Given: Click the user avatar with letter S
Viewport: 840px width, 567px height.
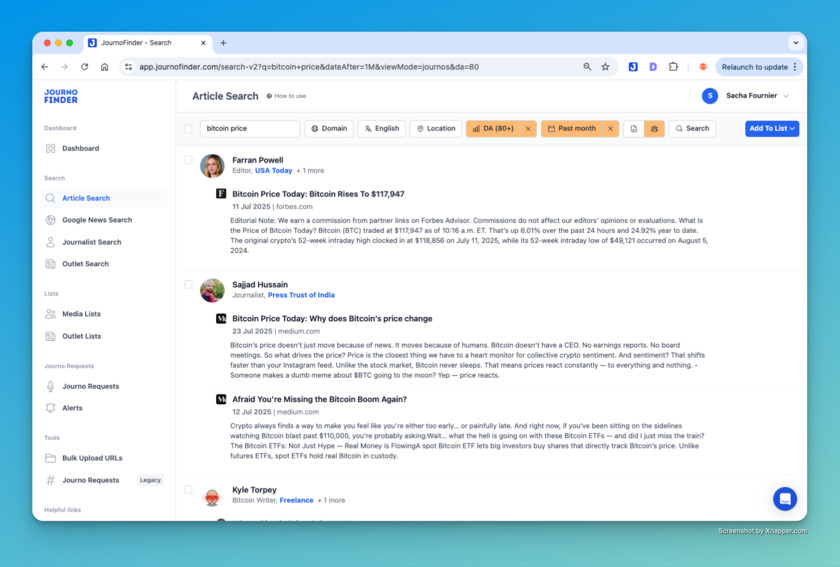Looking at the screenshot, I should (x=710, y=96).
